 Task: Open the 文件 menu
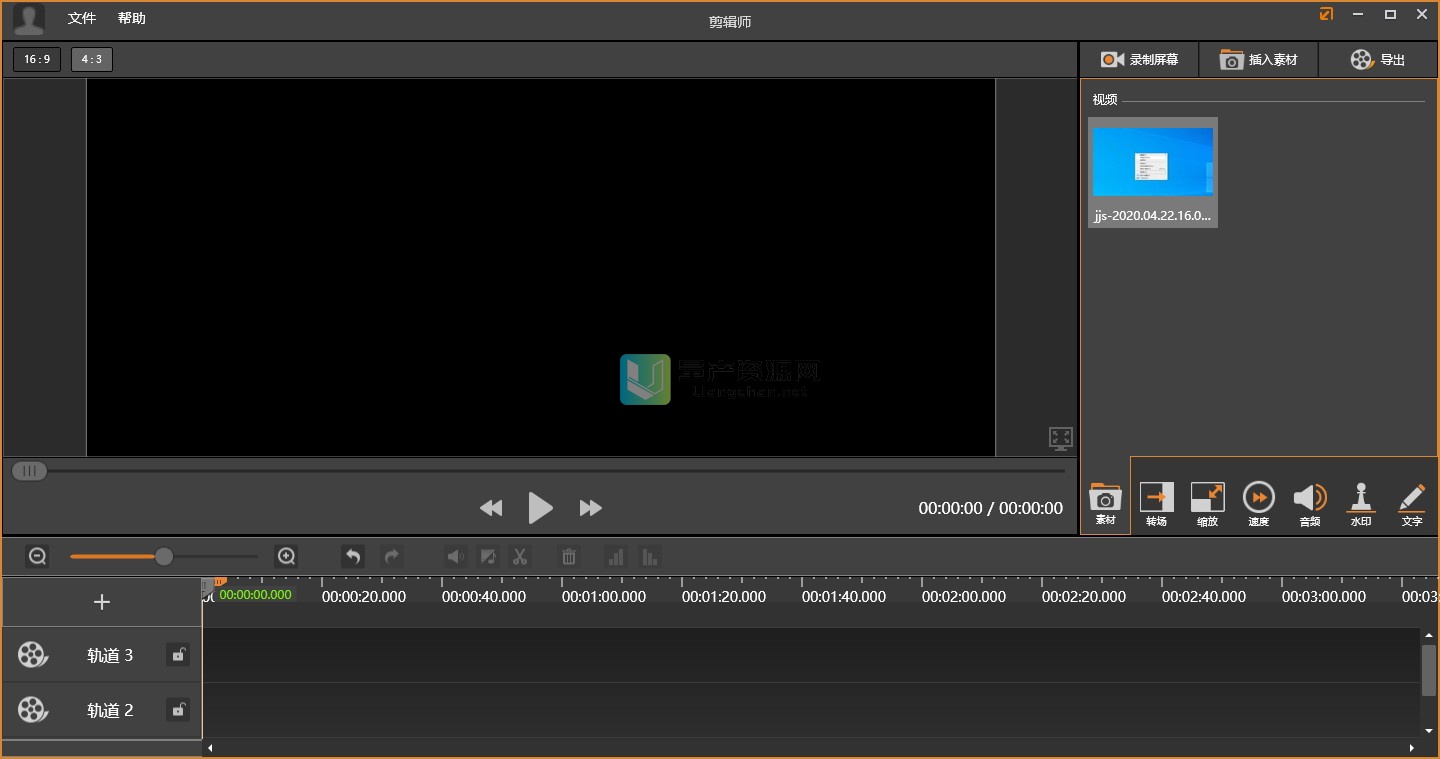tap(82, 19)
